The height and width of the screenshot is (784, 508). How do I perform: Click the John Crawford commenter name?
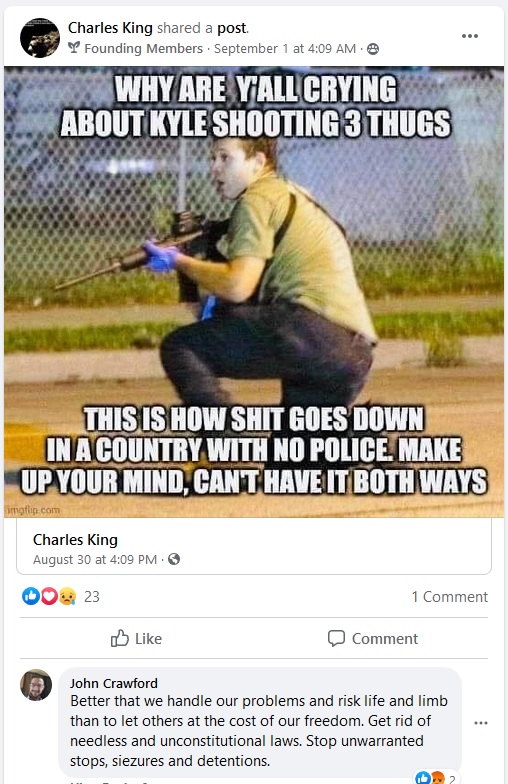point(114,683)
